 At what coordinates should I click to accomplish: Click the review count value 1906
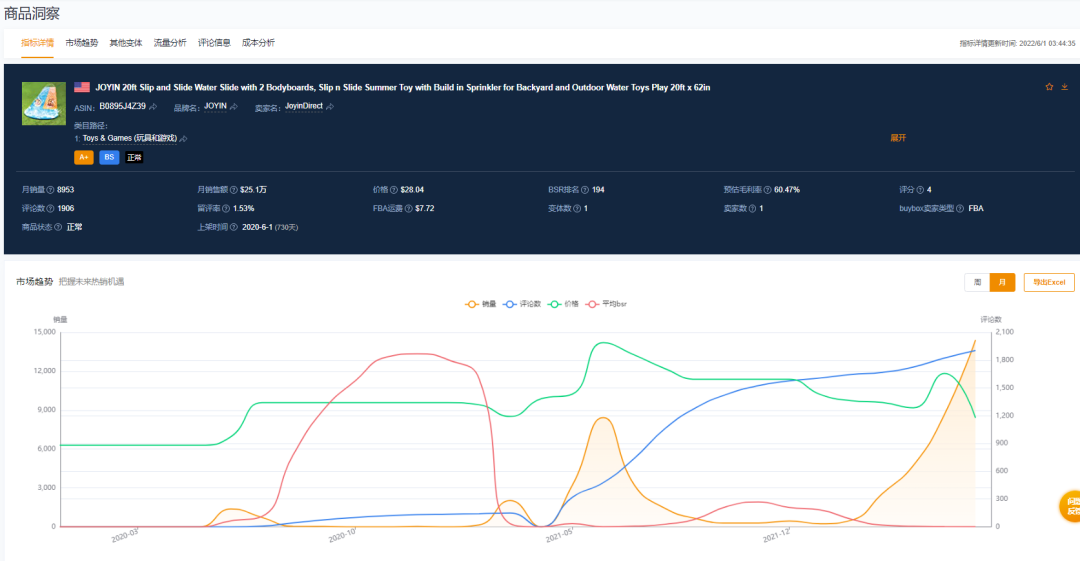click(x=65, y=208)
